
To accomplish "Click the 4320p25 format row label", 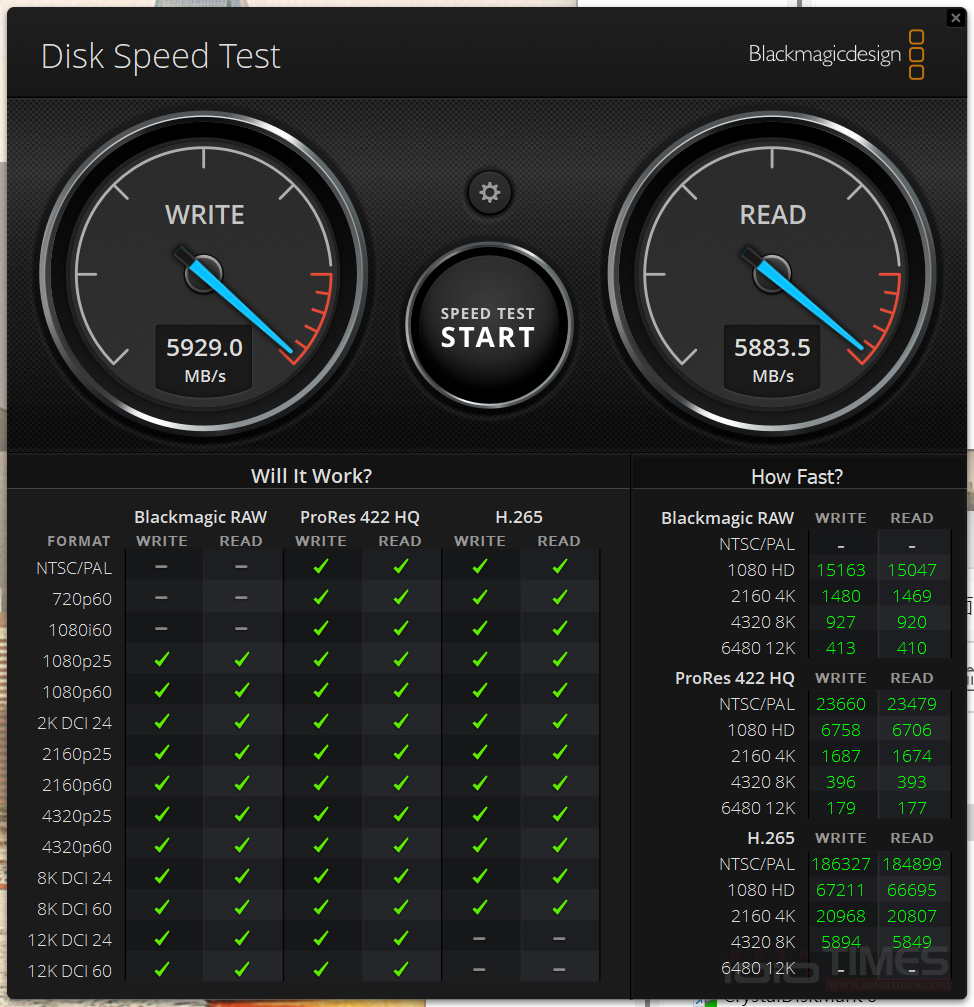I will (76, 816).
